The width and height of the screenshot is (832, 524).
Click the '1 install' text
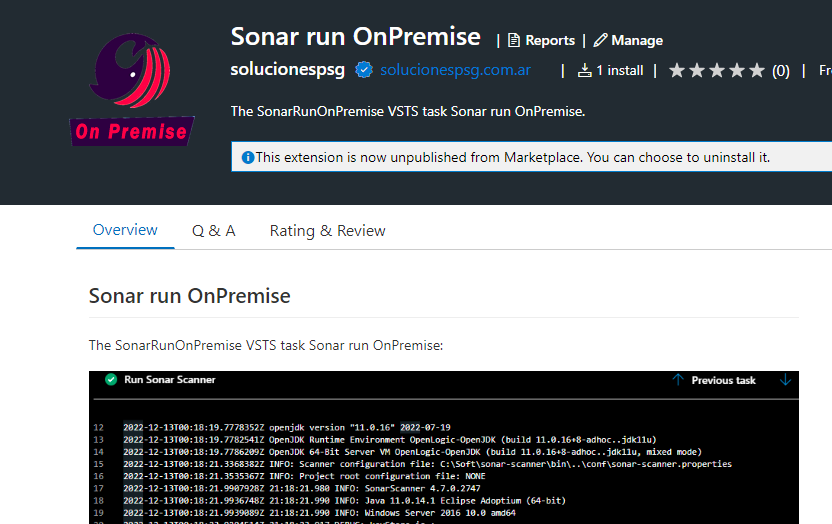click(619, 71)
